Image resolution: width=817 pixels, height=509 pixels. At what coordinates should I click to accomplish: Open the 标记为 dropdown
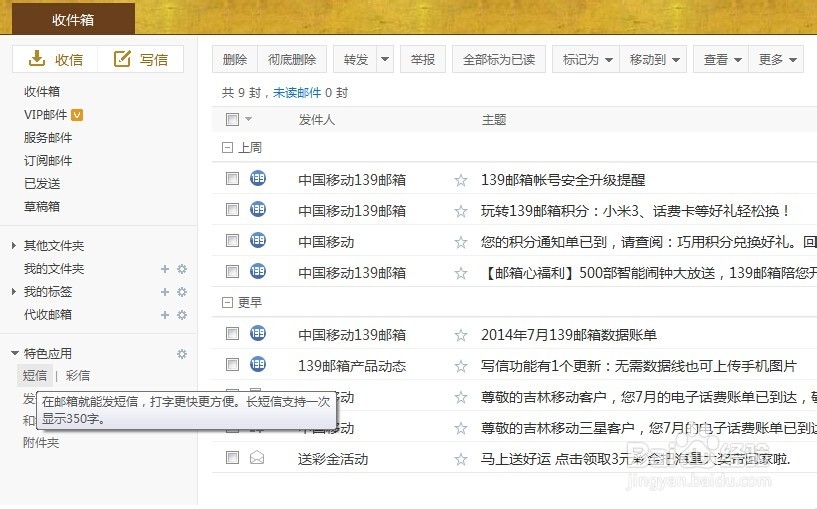point(586,59)
